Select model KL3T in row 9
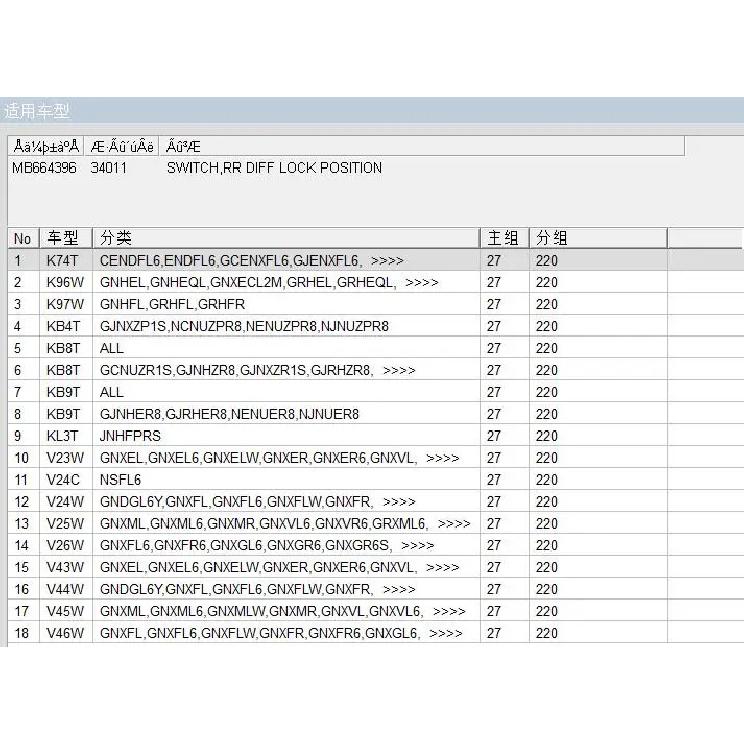 65,436
